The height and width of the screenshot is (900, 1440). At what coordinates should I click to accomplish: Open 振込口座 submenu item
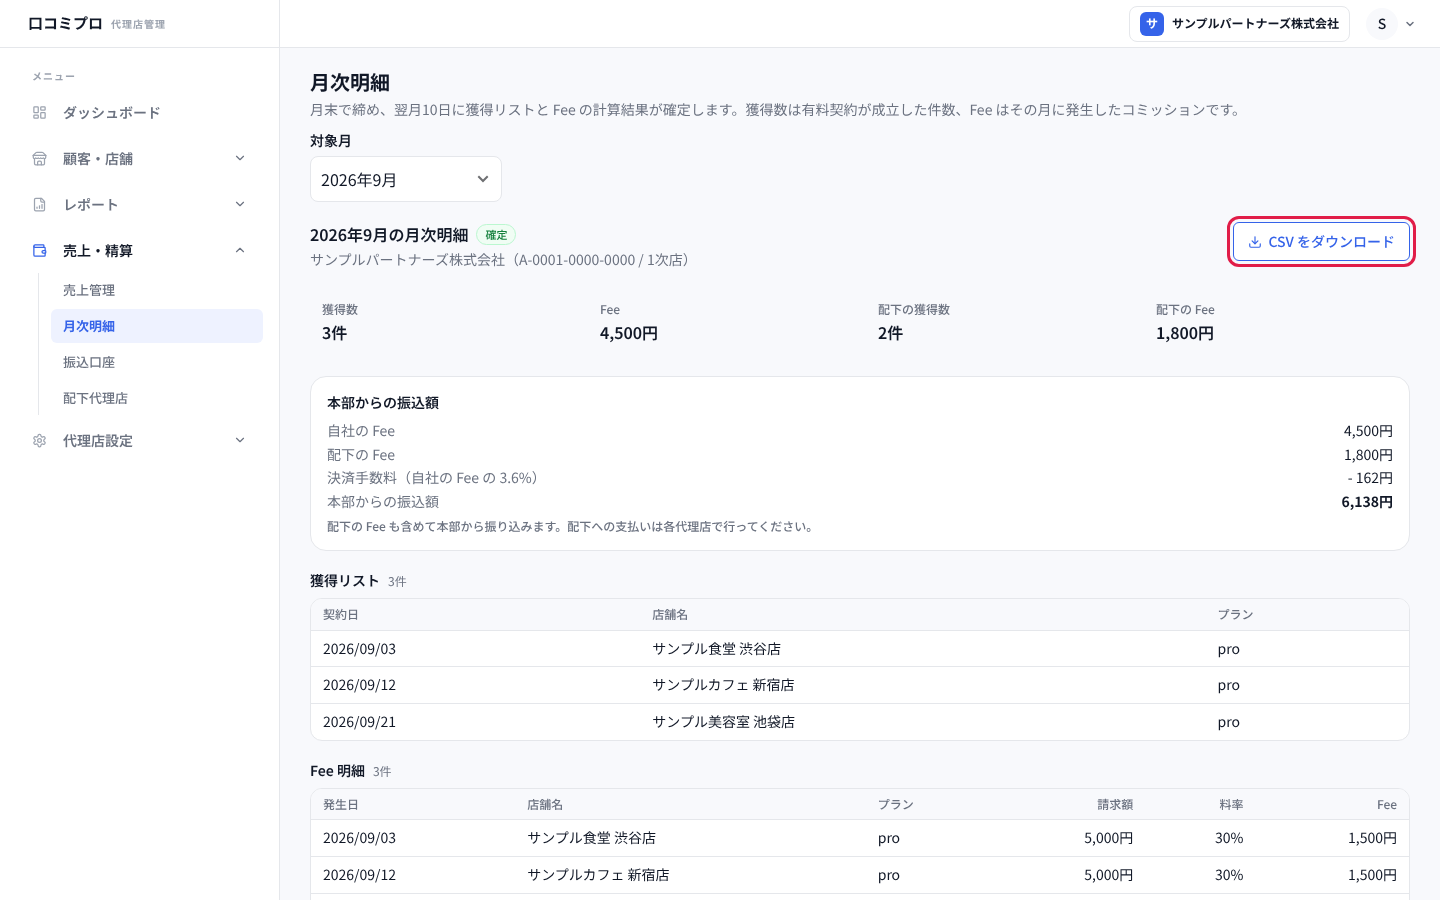pos(157,362)
